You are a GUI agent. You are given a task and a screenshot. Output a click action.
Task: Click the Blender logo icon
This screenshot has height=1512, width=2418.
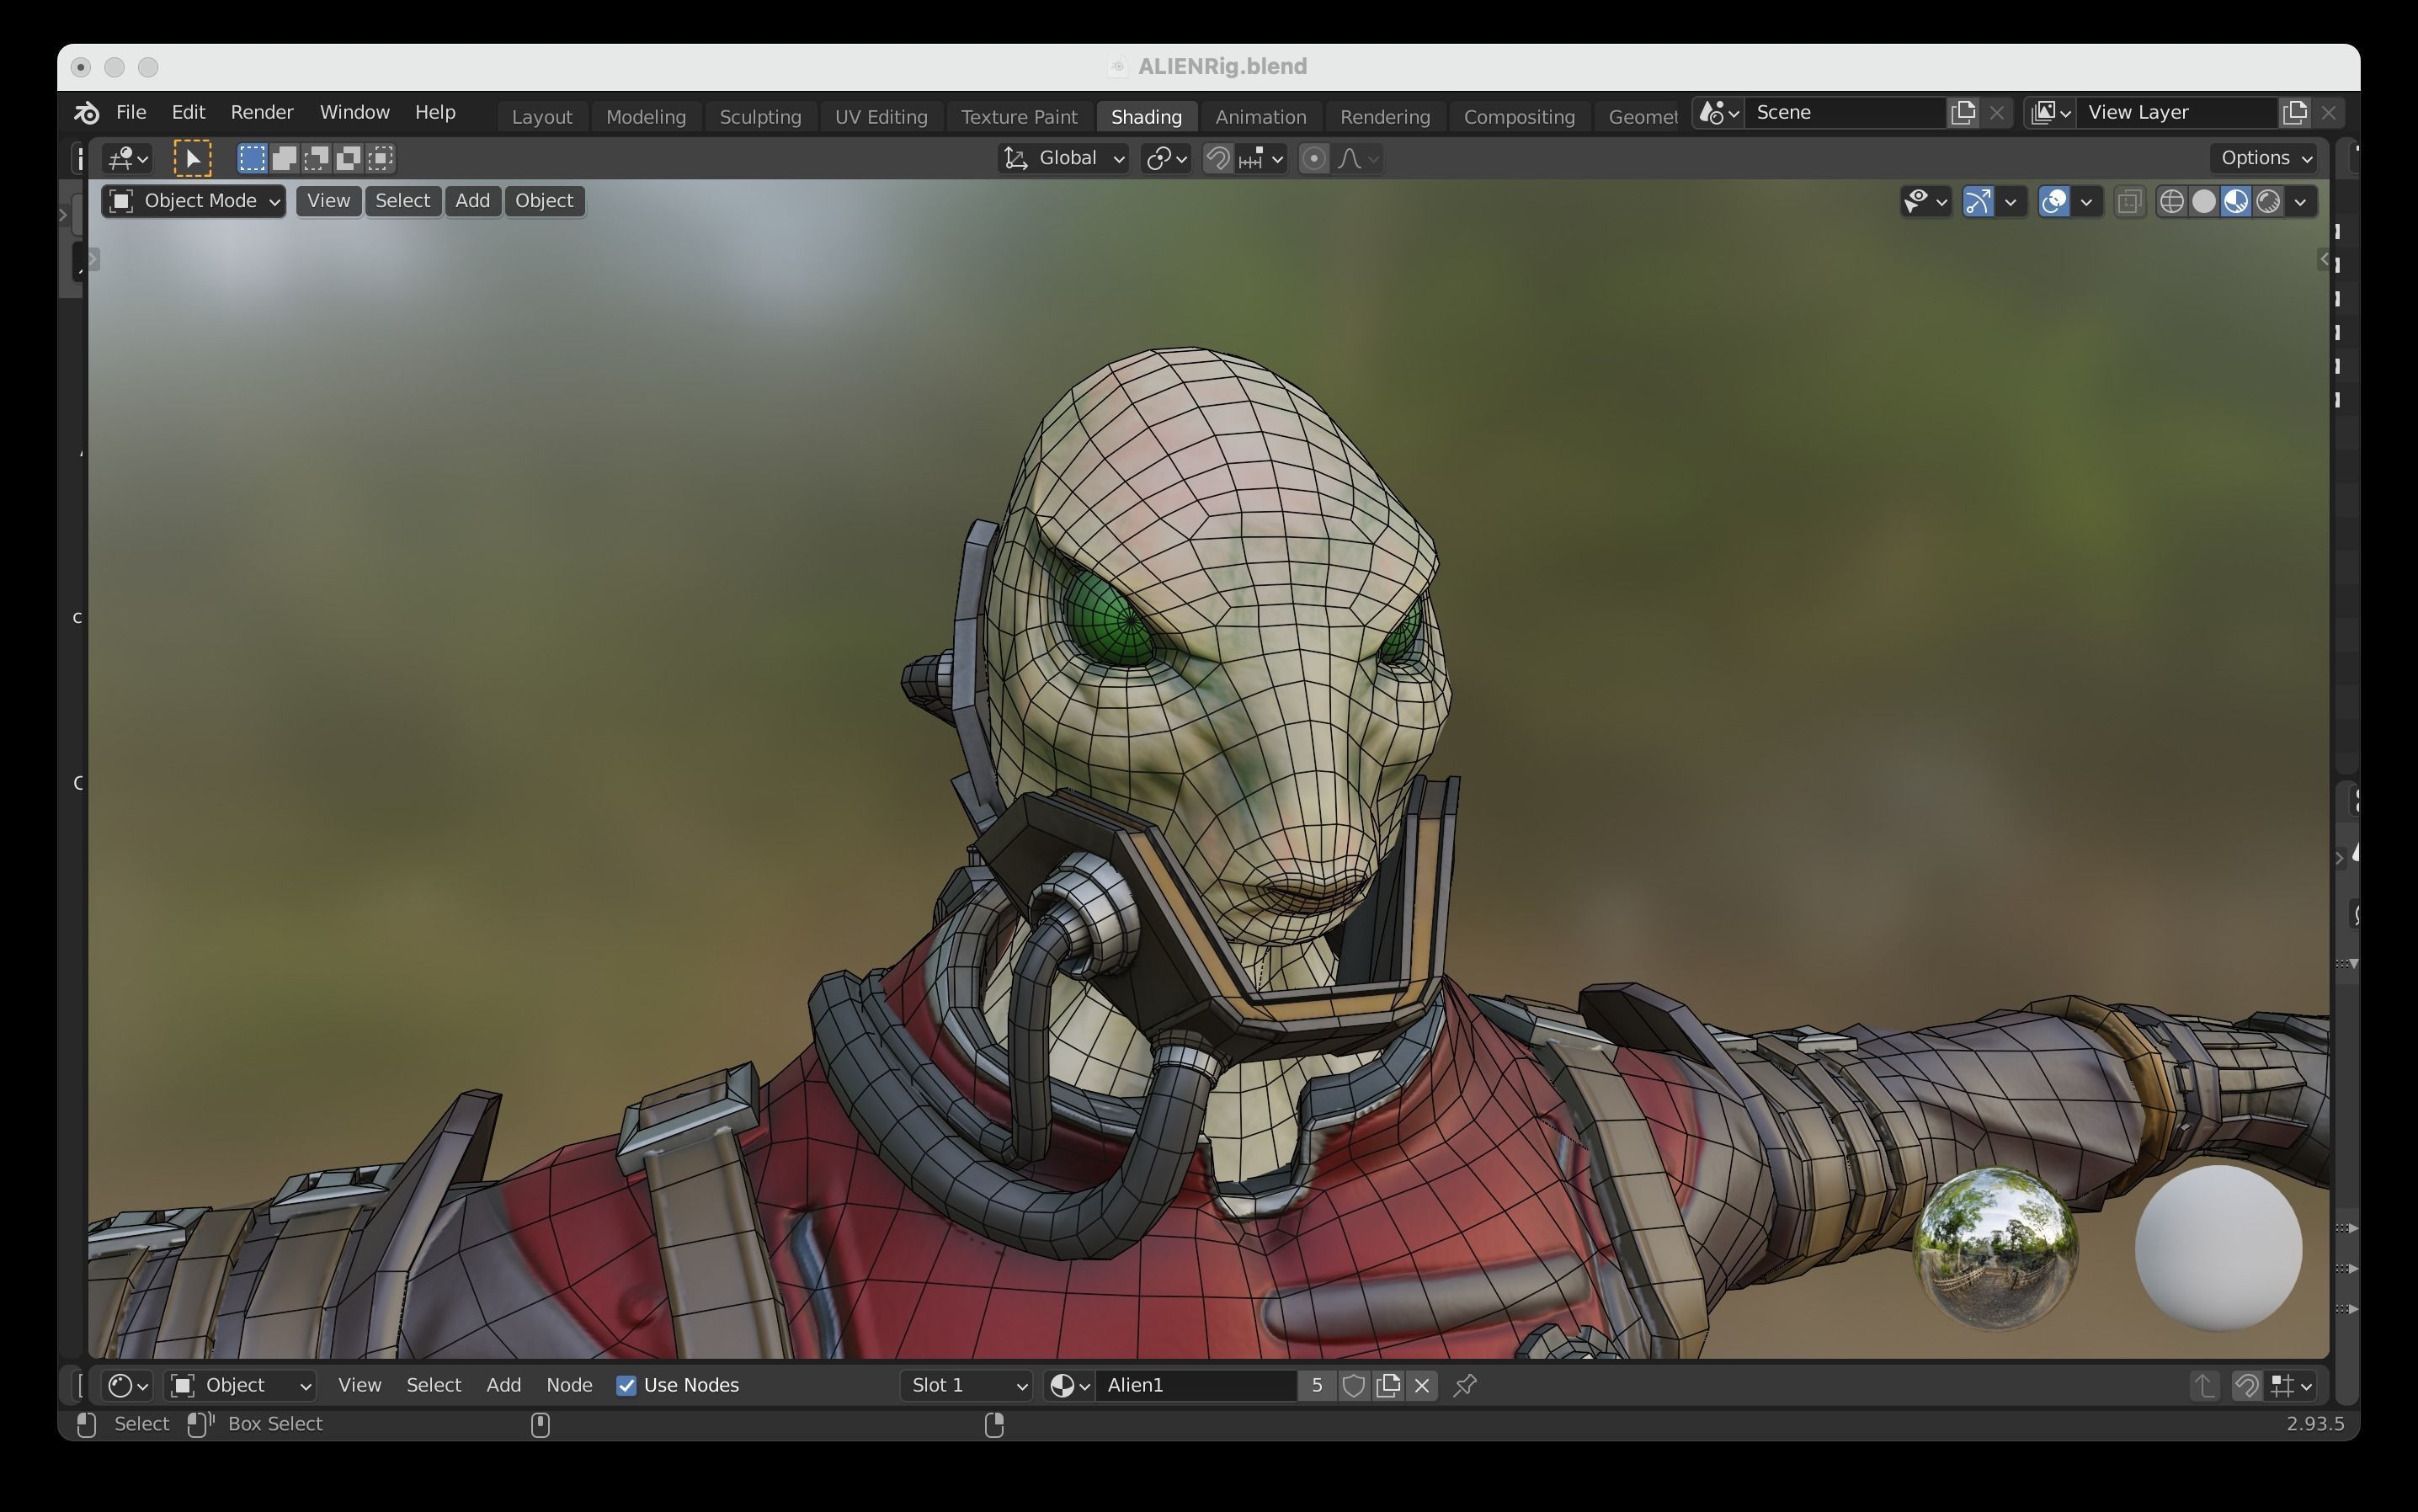tap(87, 113)
